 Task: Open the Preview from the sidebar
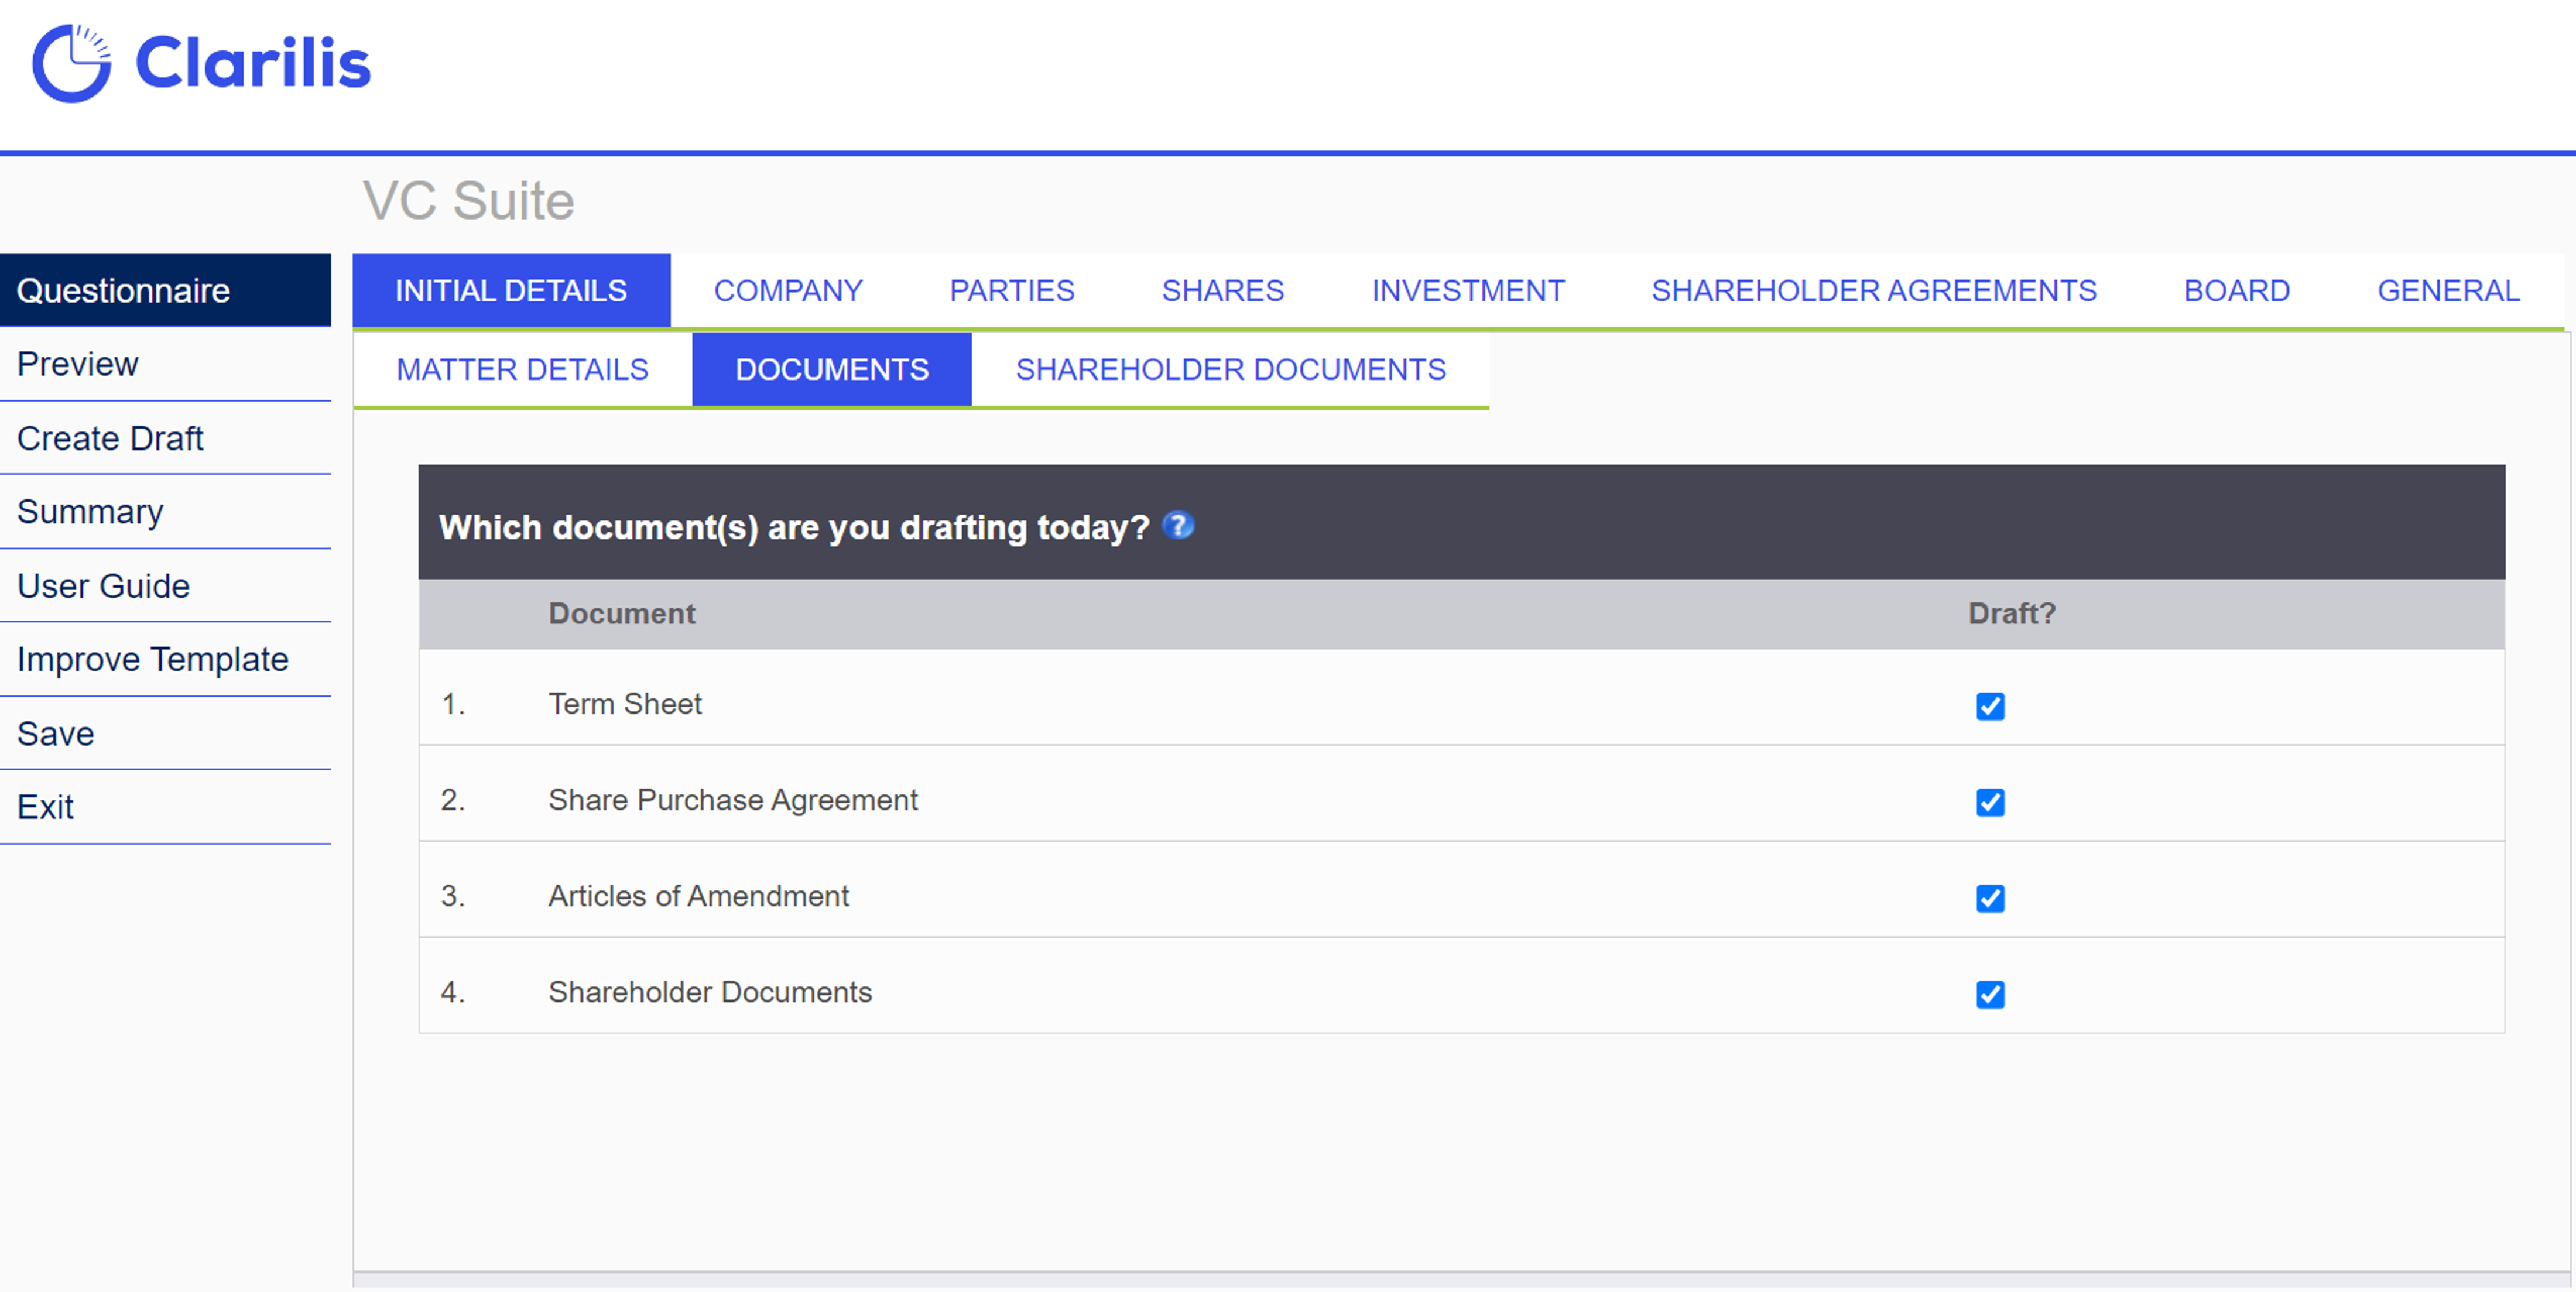(77, 364)
